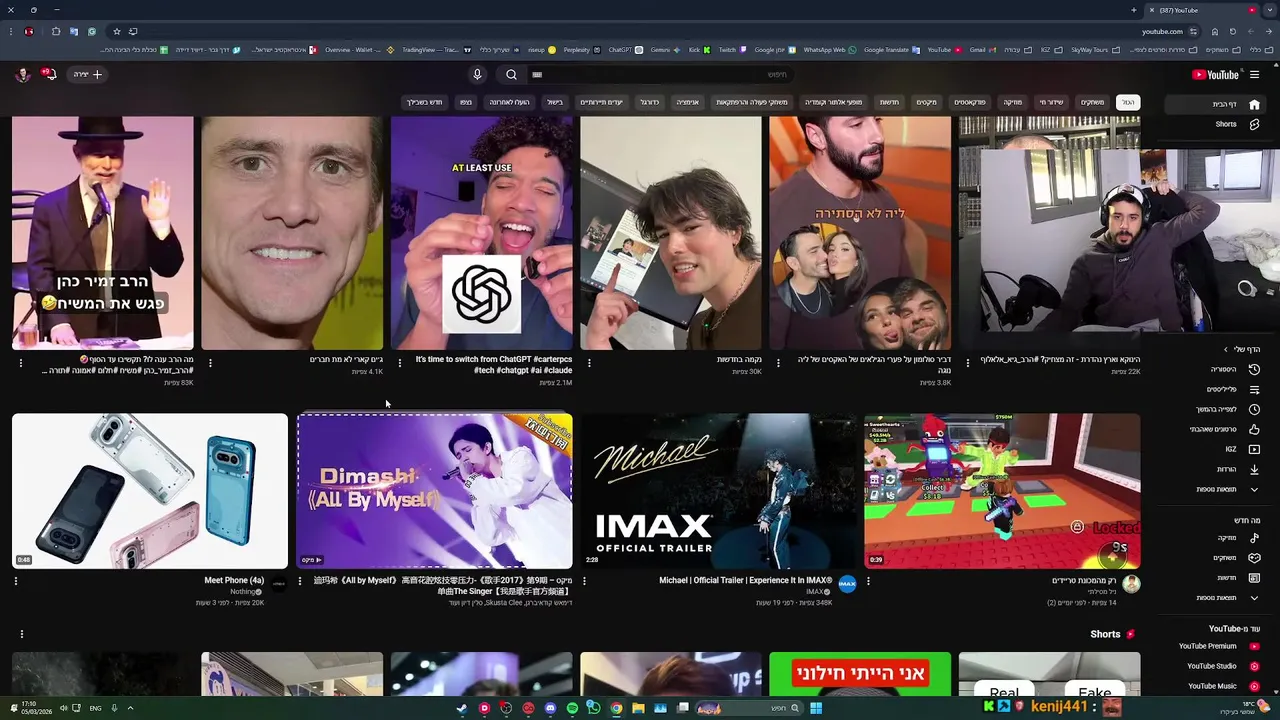Open Michael IMAX official trailer thumbnail
This screenshot has width=1280, height=720.
tap(718, 491)
